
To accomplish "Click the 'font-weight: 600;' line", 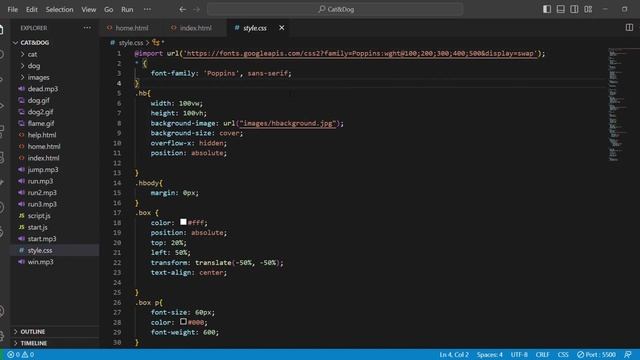I will pos(184,332).
